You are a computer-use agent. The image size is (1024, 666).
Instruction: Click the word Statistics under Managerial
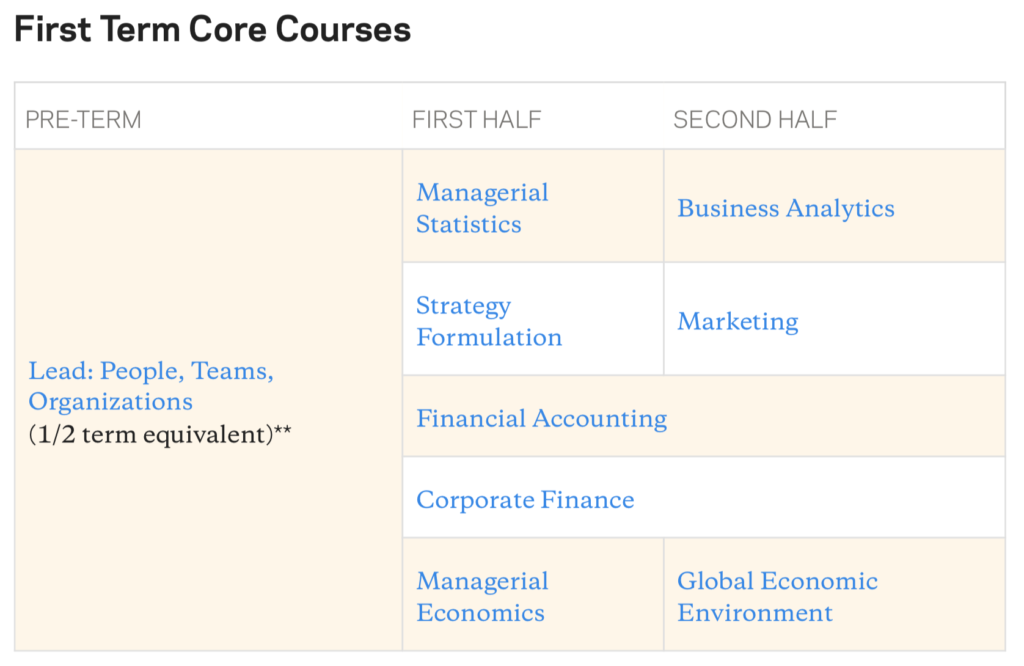[x=468, y=224]
